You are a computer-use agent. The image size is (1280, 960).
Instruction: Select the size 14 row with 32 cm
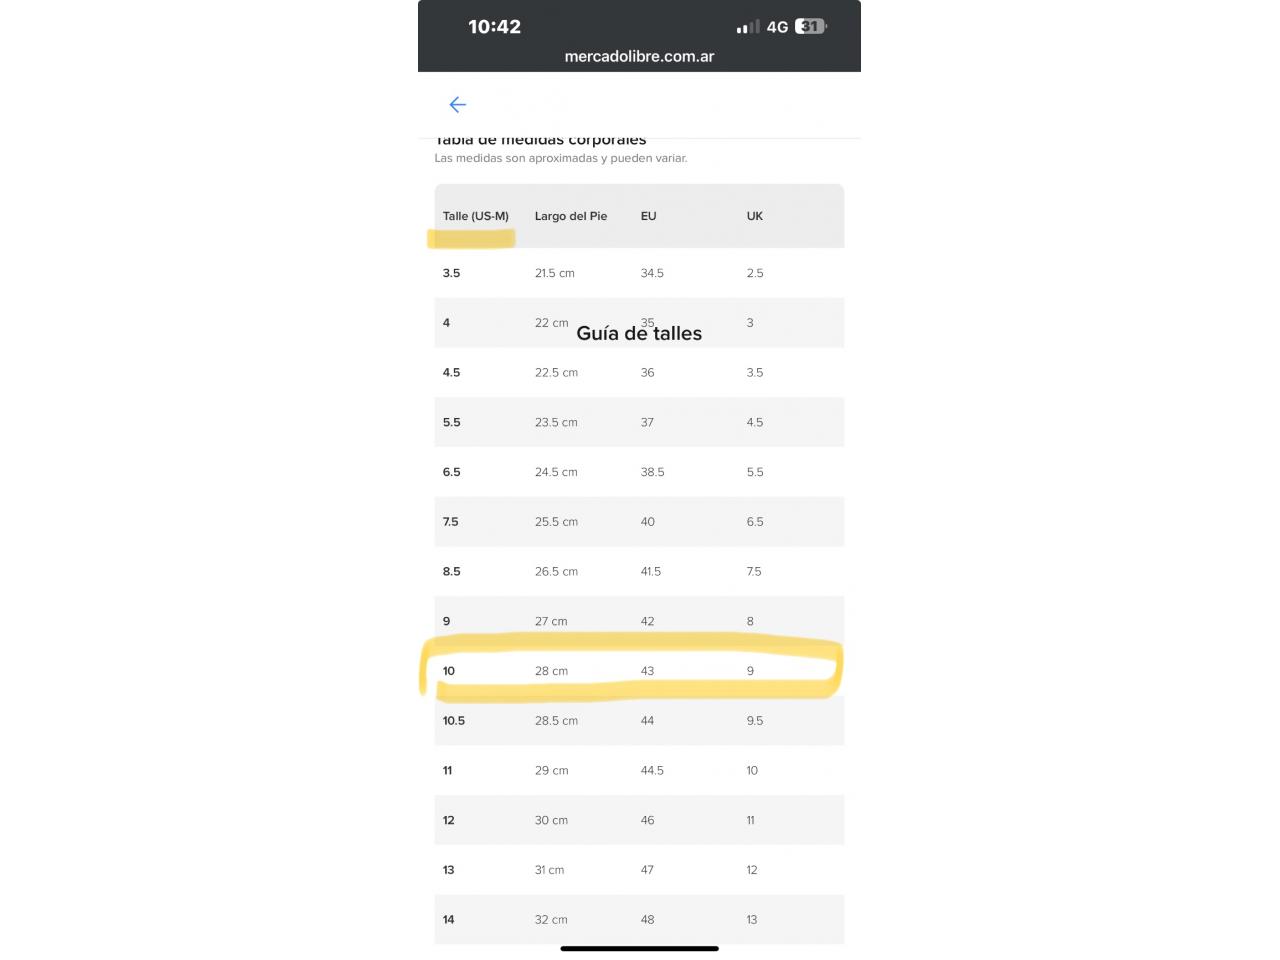point(639,920)
